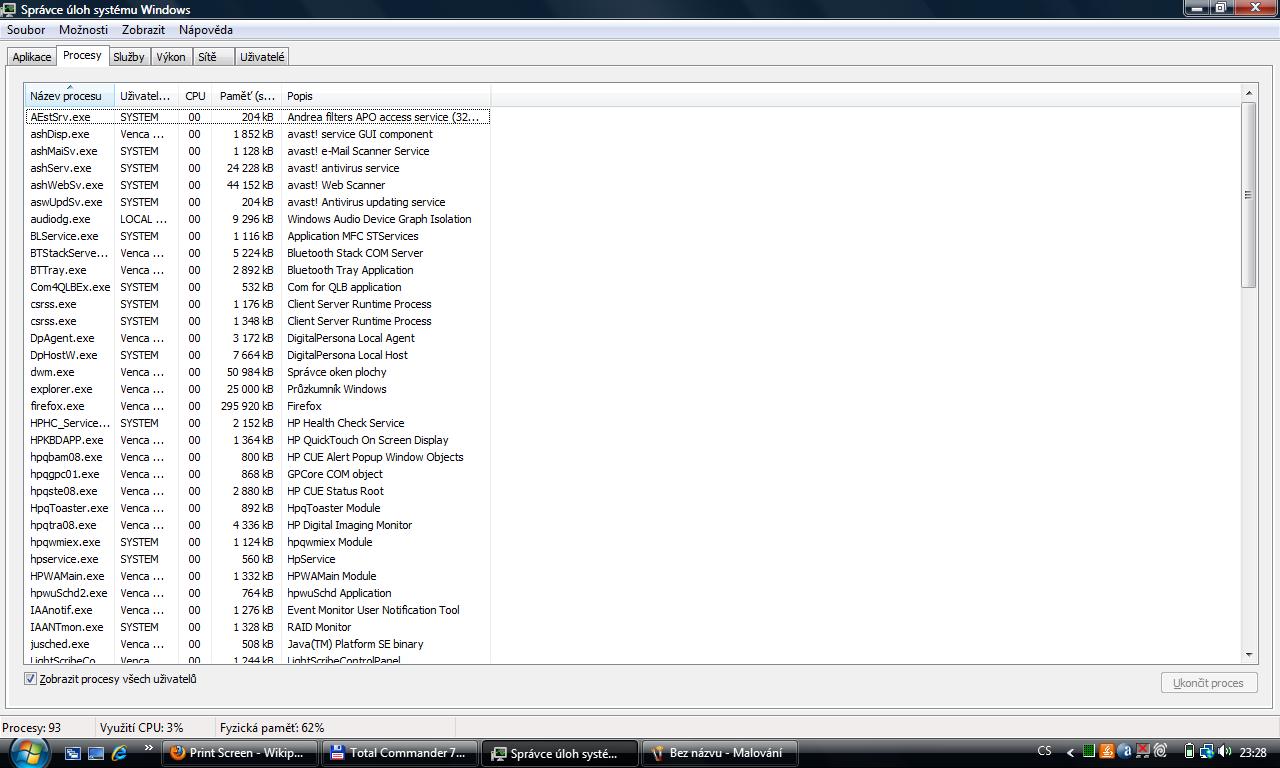Click the Switch between windows quick launch icon
This screenshot has width=1280, height=768.
coord(73,753)
